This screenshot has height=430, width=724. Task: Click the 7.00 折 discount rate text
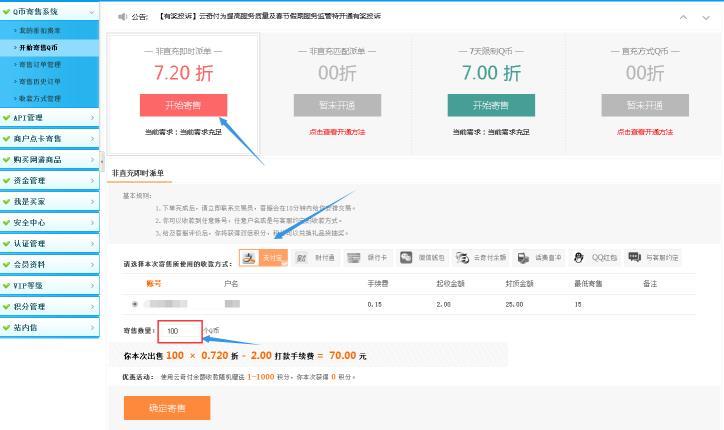[x=491, y=73]
